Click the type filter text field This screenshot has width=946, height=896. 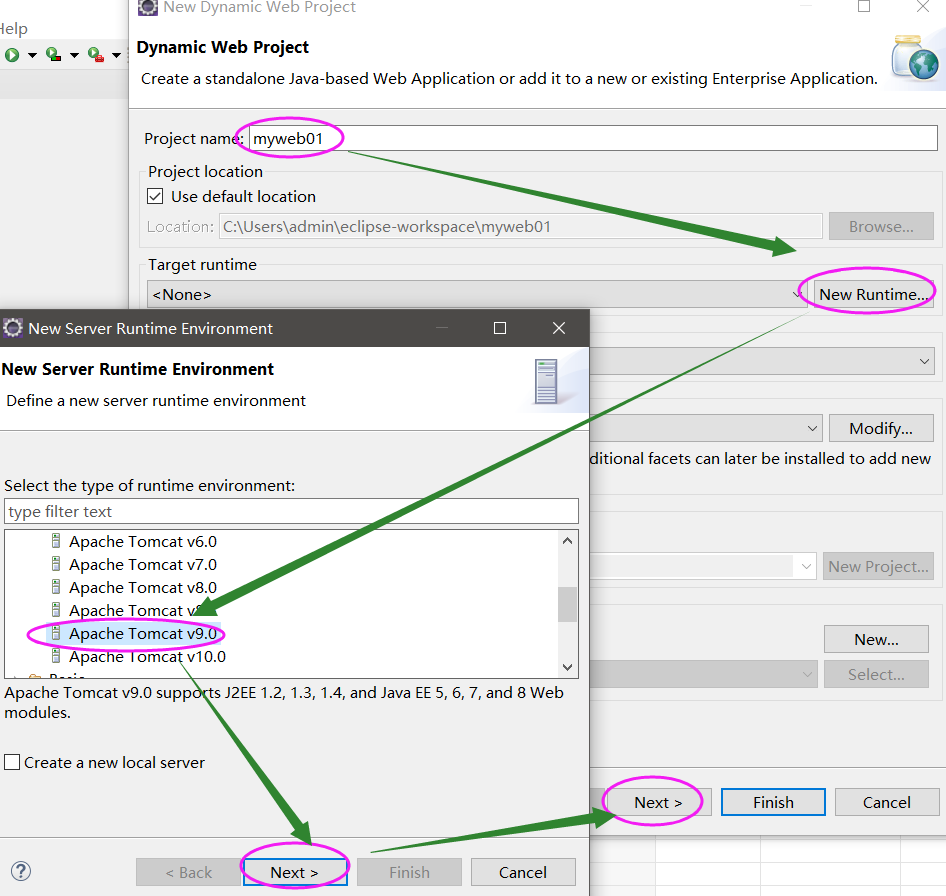point(291,511)
